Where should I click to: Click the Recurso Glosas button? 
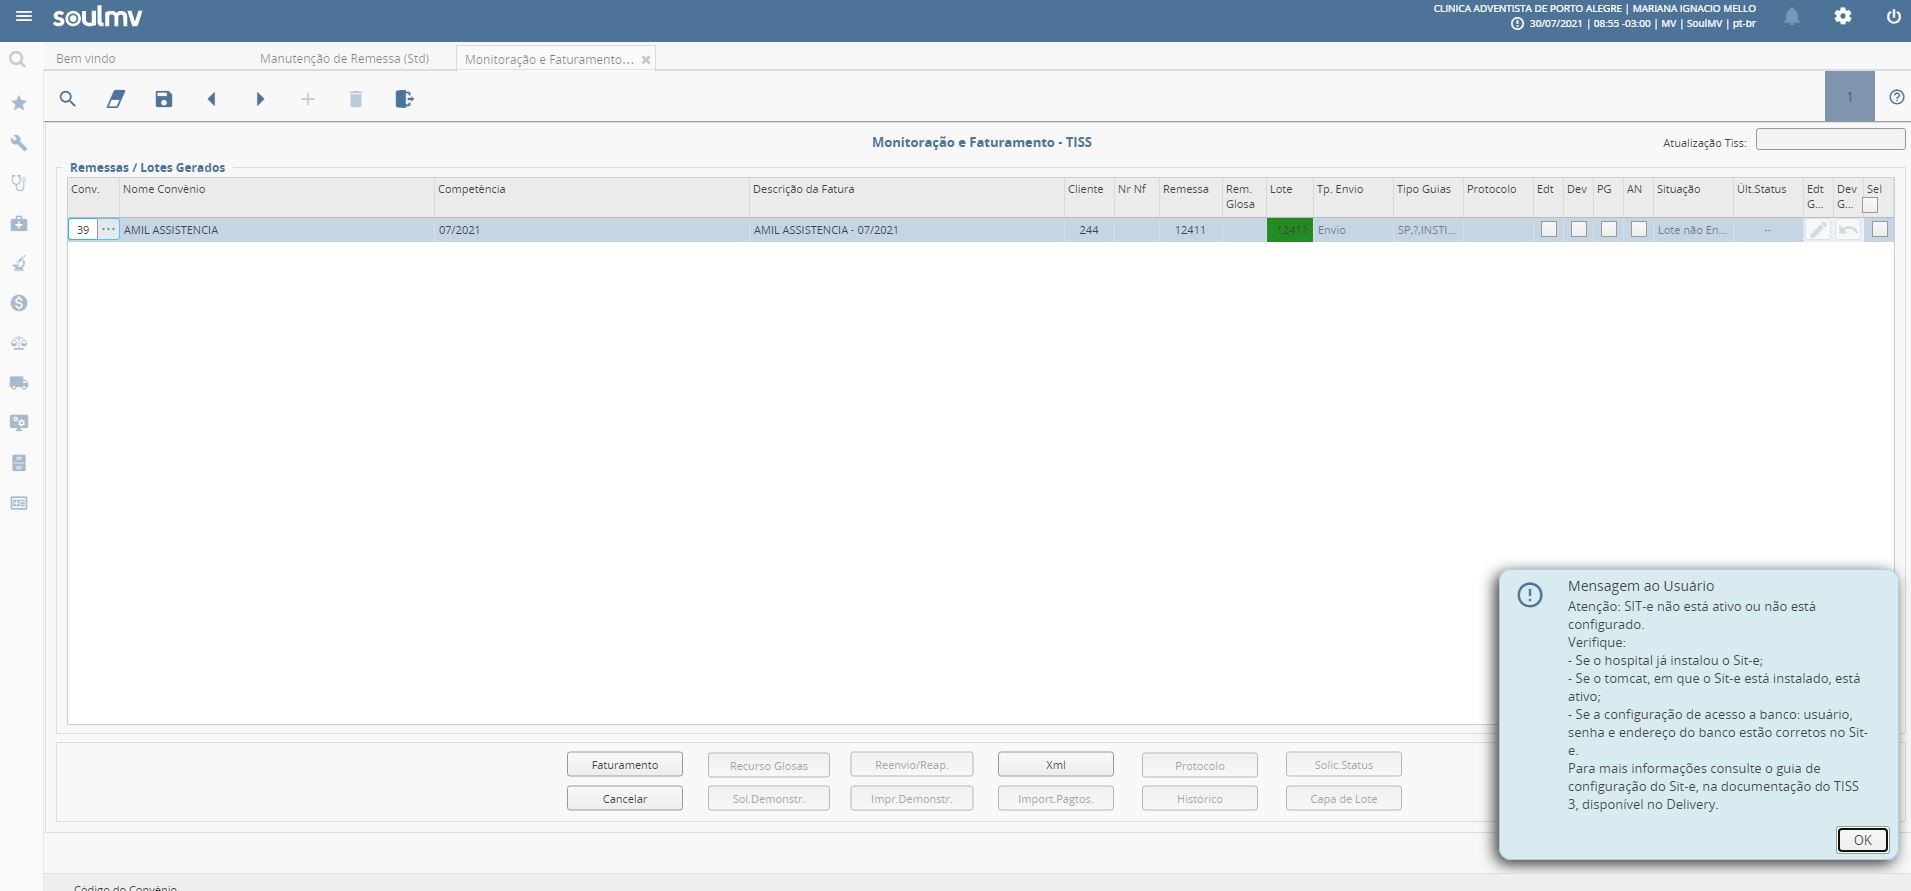point(769,766)
